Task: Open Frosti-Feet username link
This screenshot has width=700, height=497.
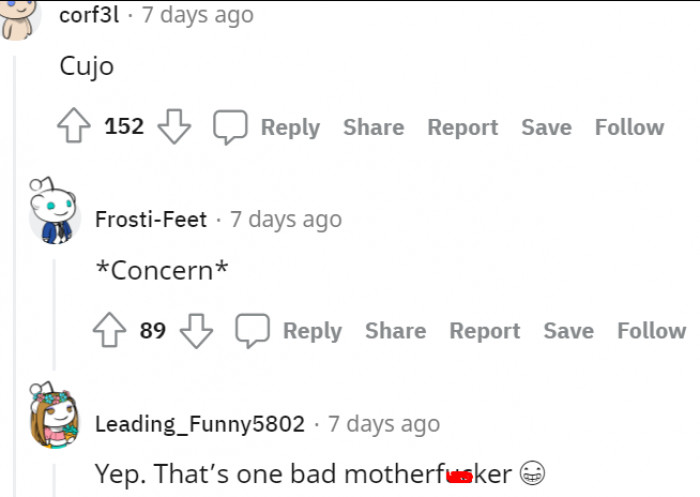Action: (x=151, y=219)
